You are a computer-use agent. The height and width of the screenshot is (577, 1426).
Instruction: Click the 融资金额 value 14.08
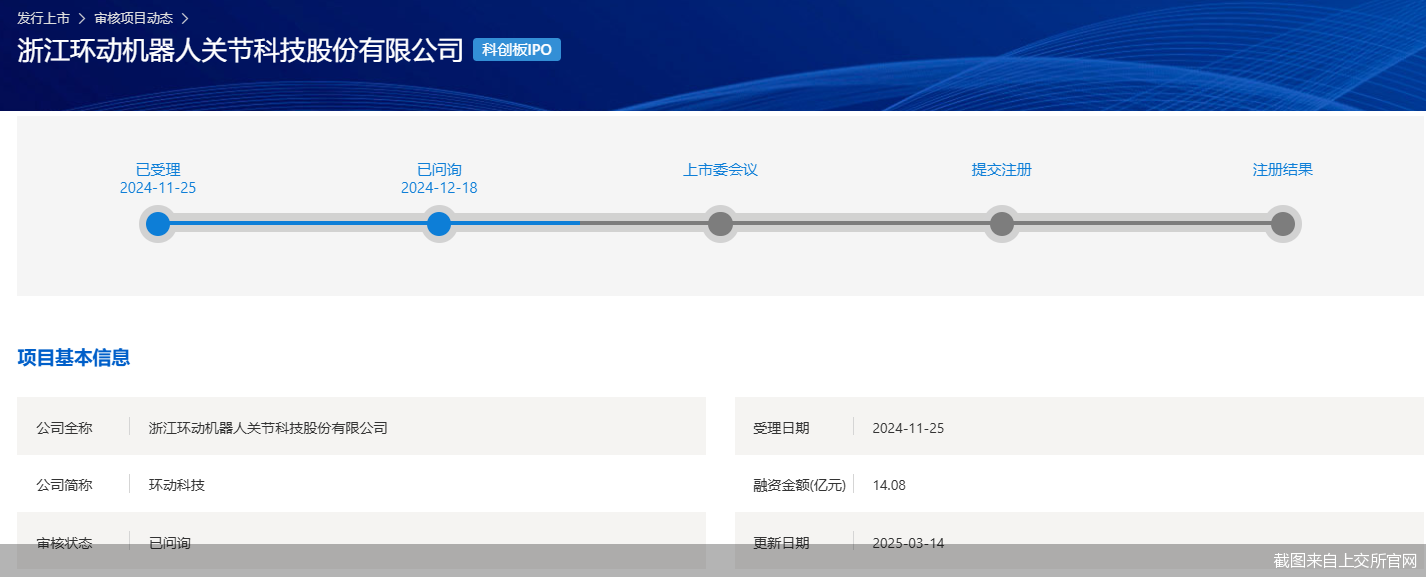pos(888,485)
